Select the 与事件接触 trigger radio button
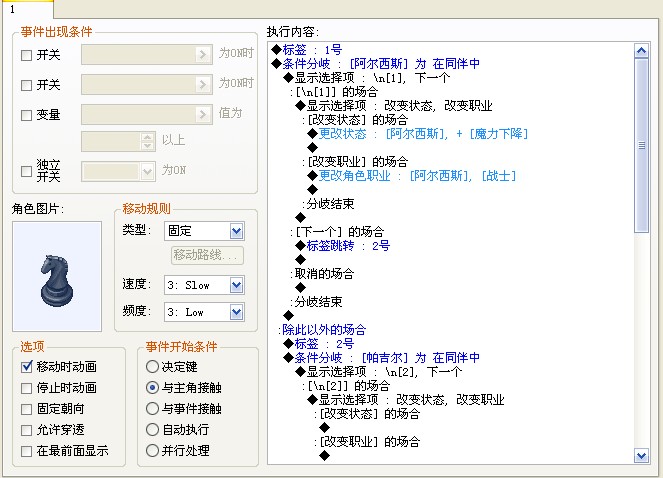 point(152,409)
